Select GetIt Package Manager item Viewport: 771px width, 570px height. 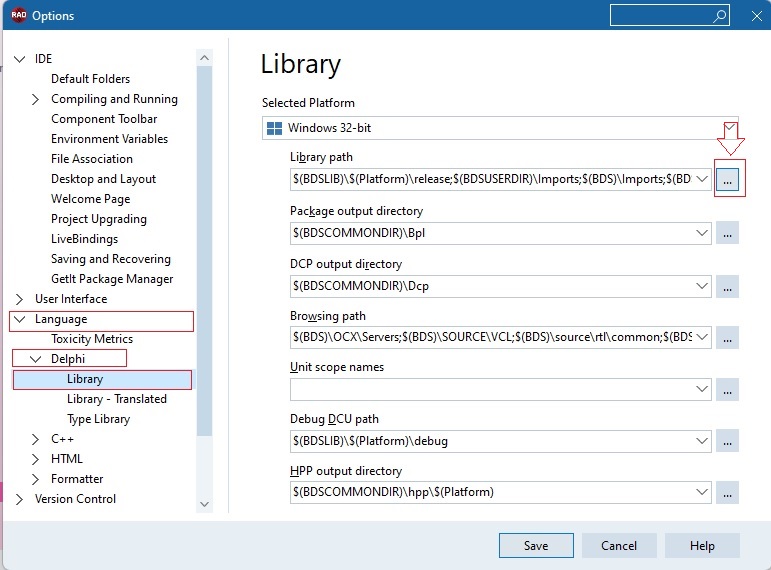[x=112, y=279]
